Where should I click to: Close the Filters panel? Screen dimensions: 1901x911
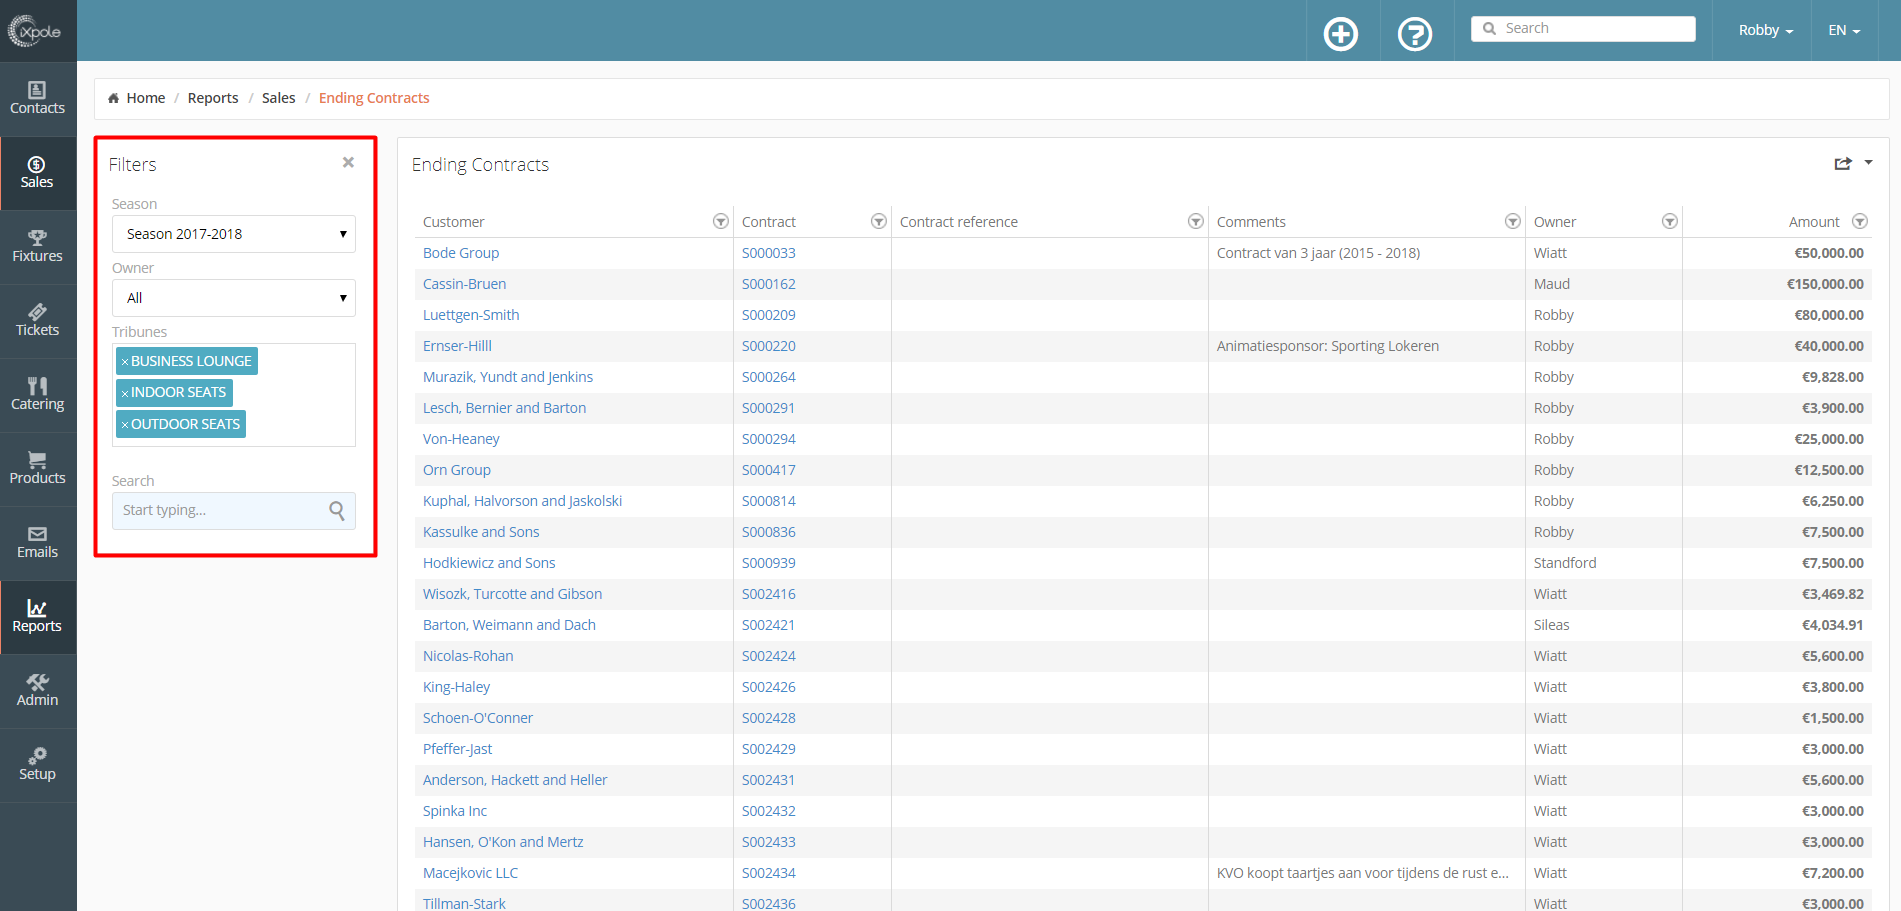(x=348, y=162)
